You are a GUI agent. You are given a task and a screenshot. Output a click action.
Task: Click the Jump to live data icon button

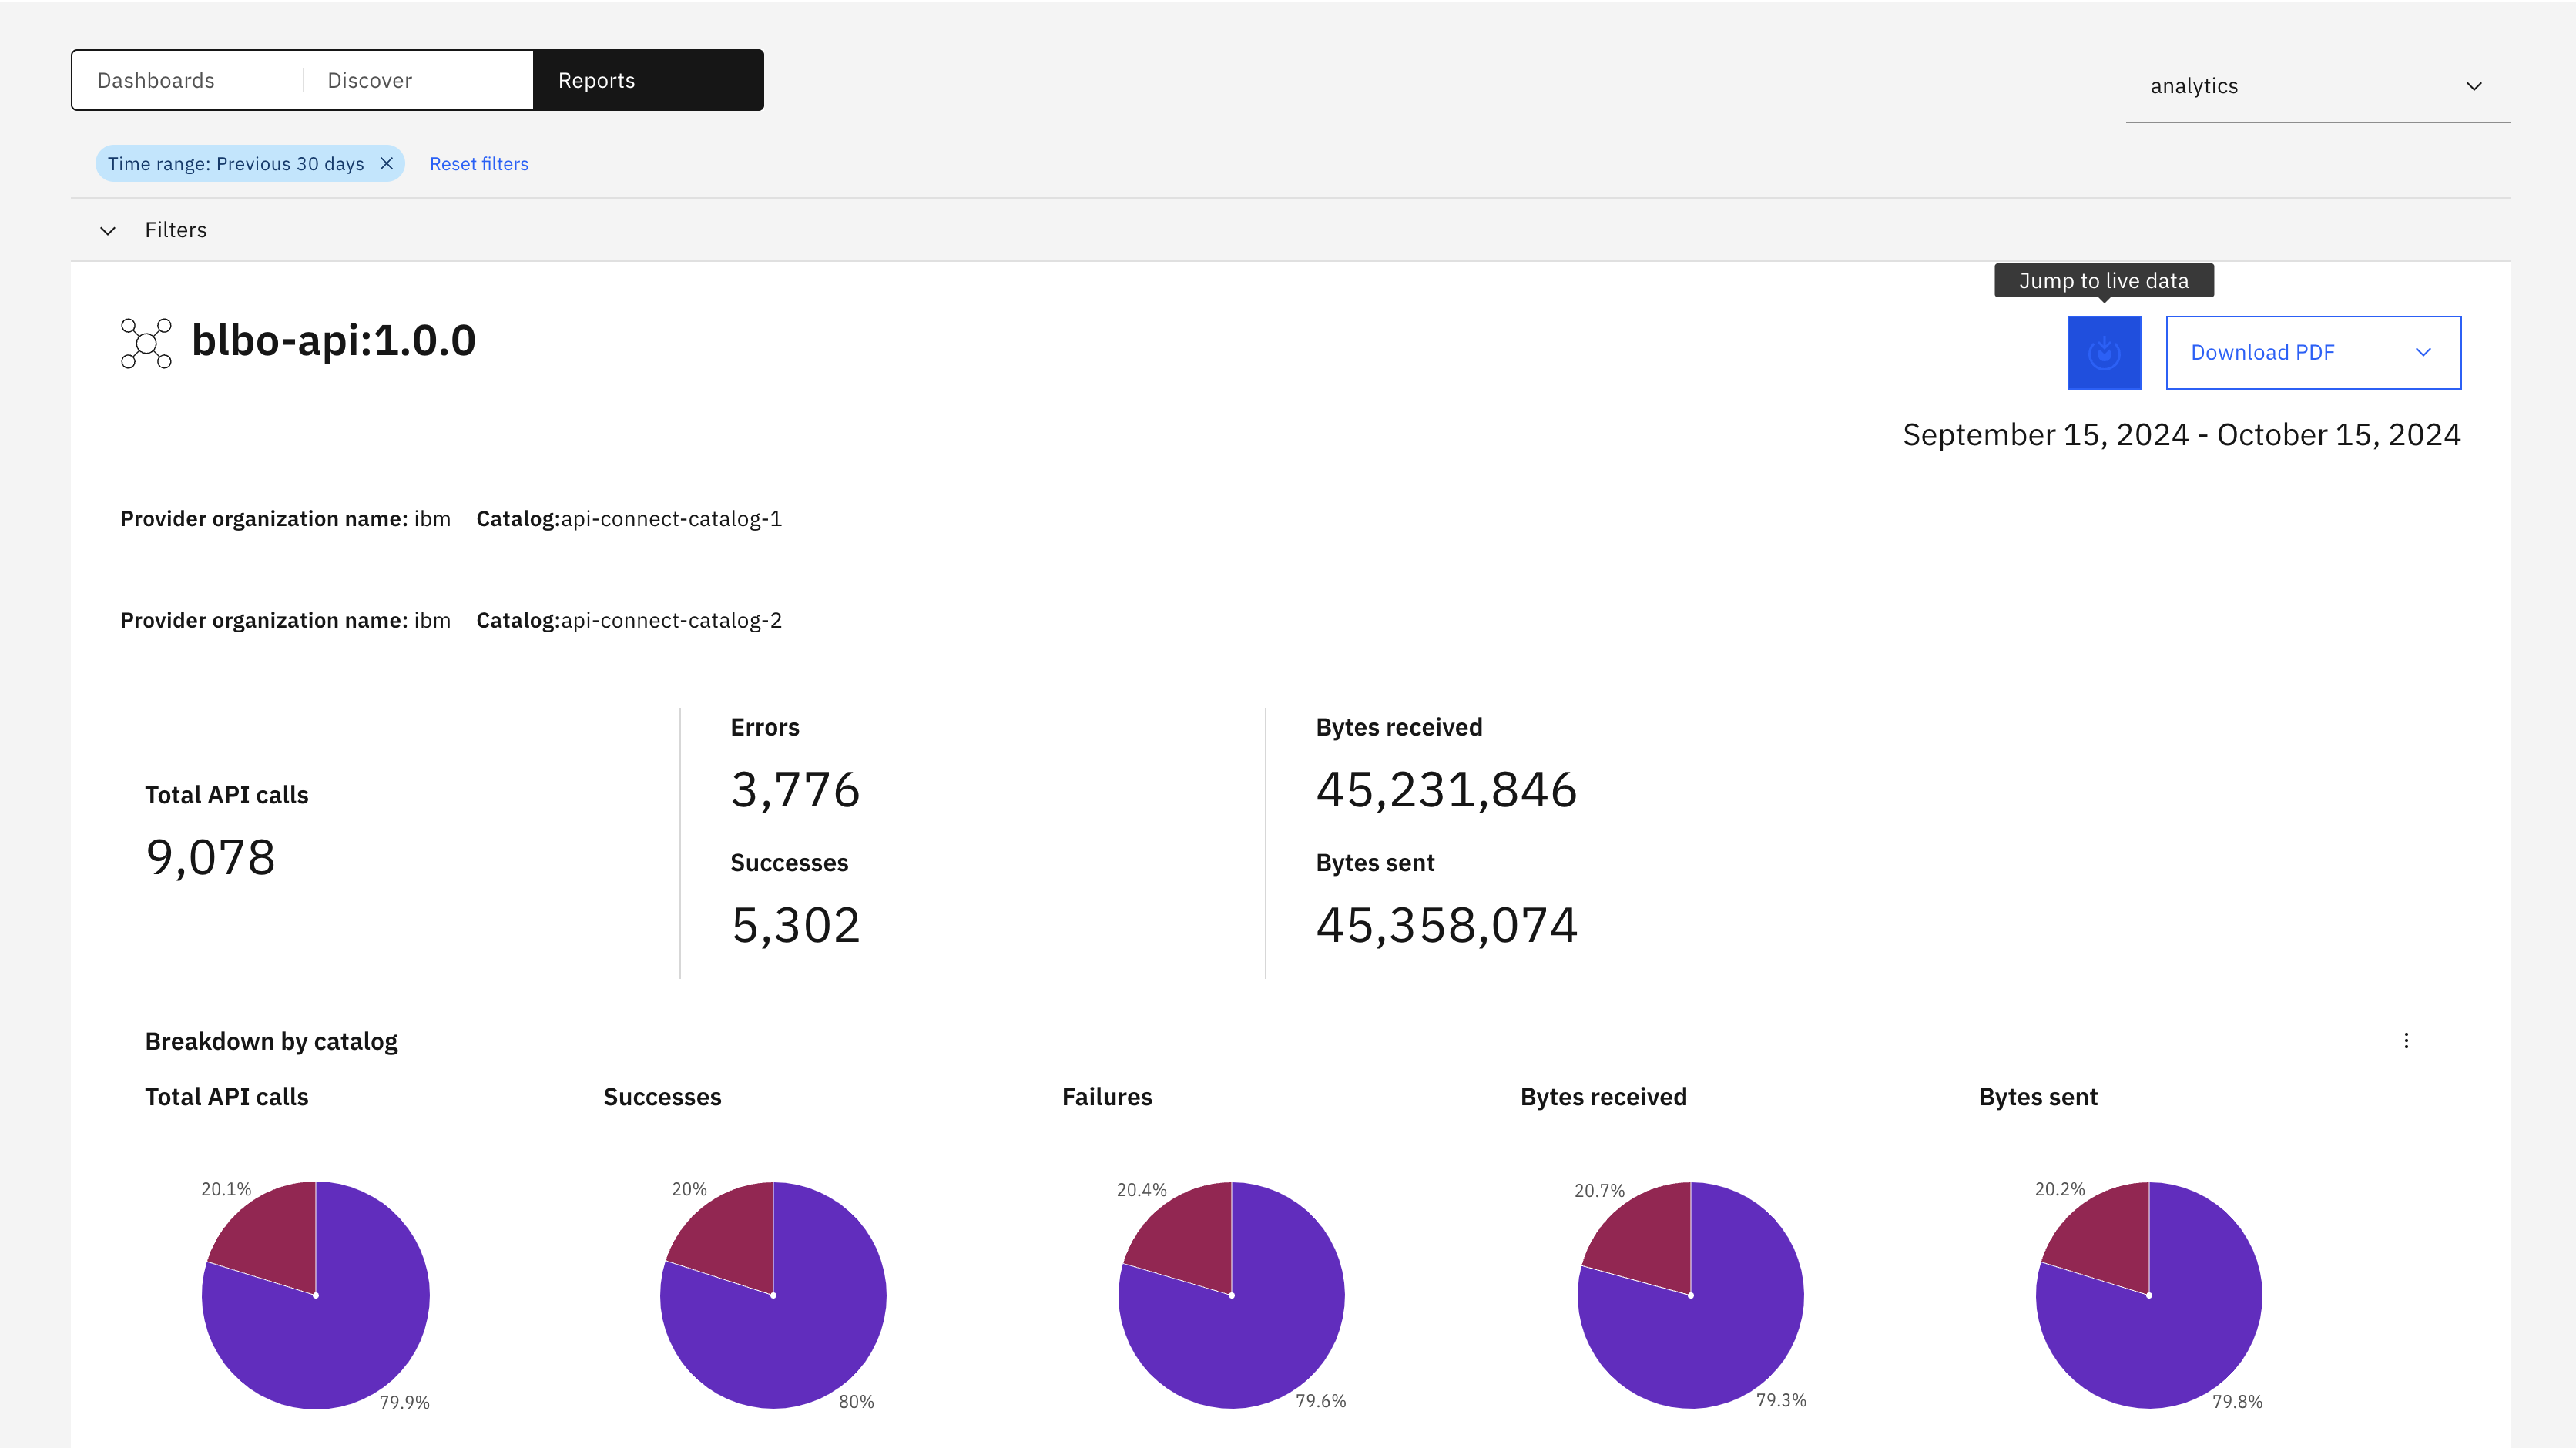pos(2104,352)
